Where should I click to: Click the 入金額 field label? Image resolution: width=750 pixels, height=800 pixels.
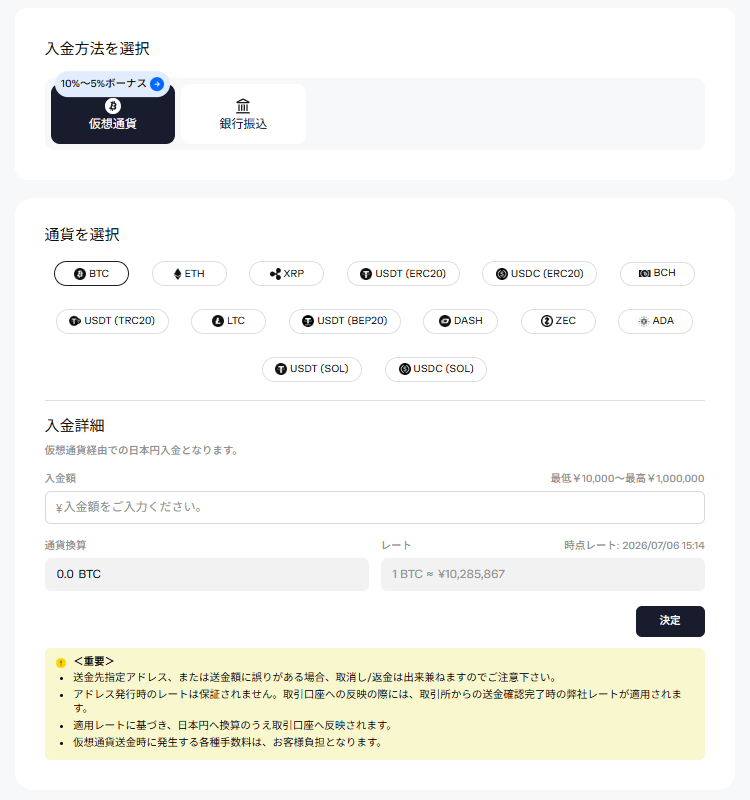tap(60, 479)
